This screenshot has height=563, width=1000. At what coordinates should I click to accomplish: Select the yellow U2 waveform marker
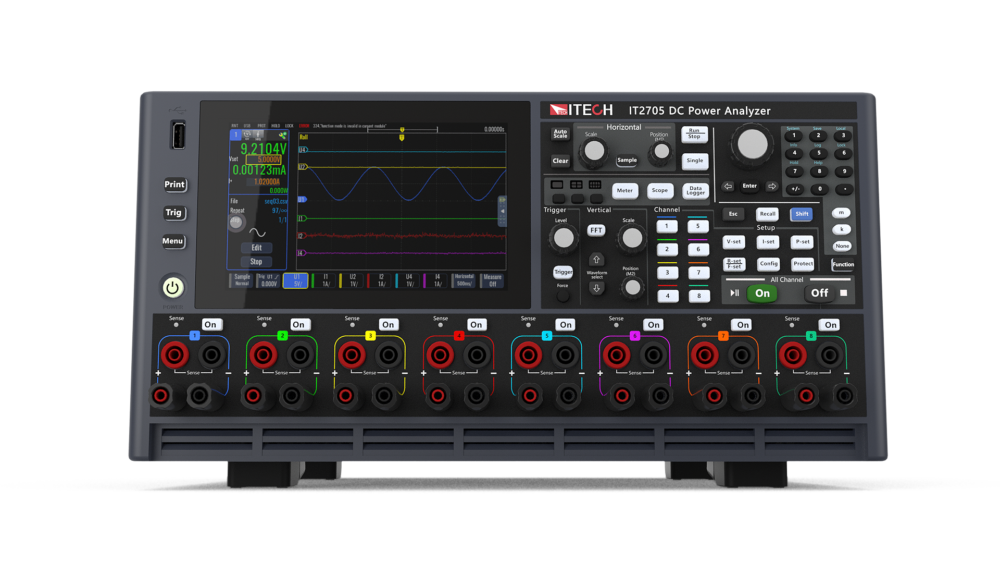click(302, 166)
